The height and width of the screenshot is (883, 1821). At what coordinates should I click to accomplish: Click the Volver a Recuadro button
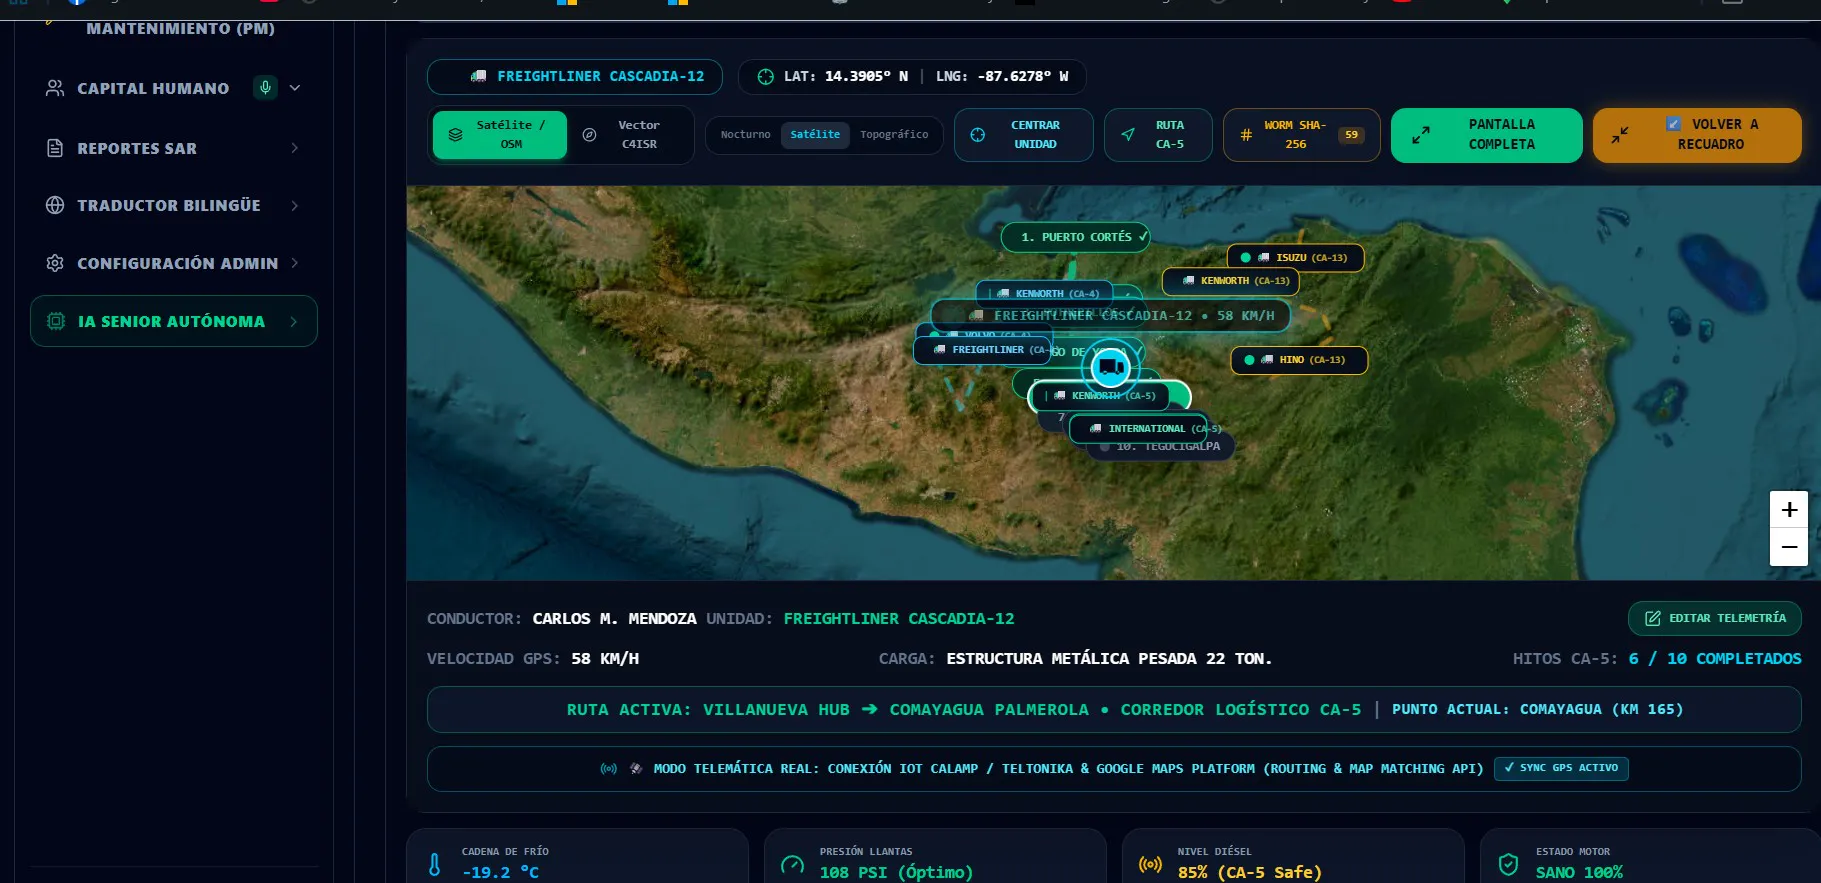1697,135
